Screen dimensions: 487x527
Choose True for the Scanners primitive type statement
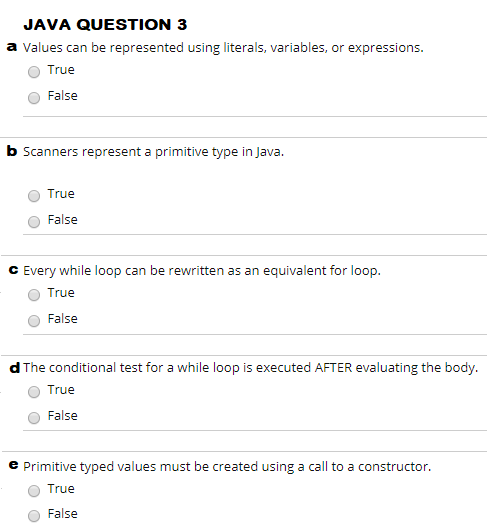(x=34, y=196)
